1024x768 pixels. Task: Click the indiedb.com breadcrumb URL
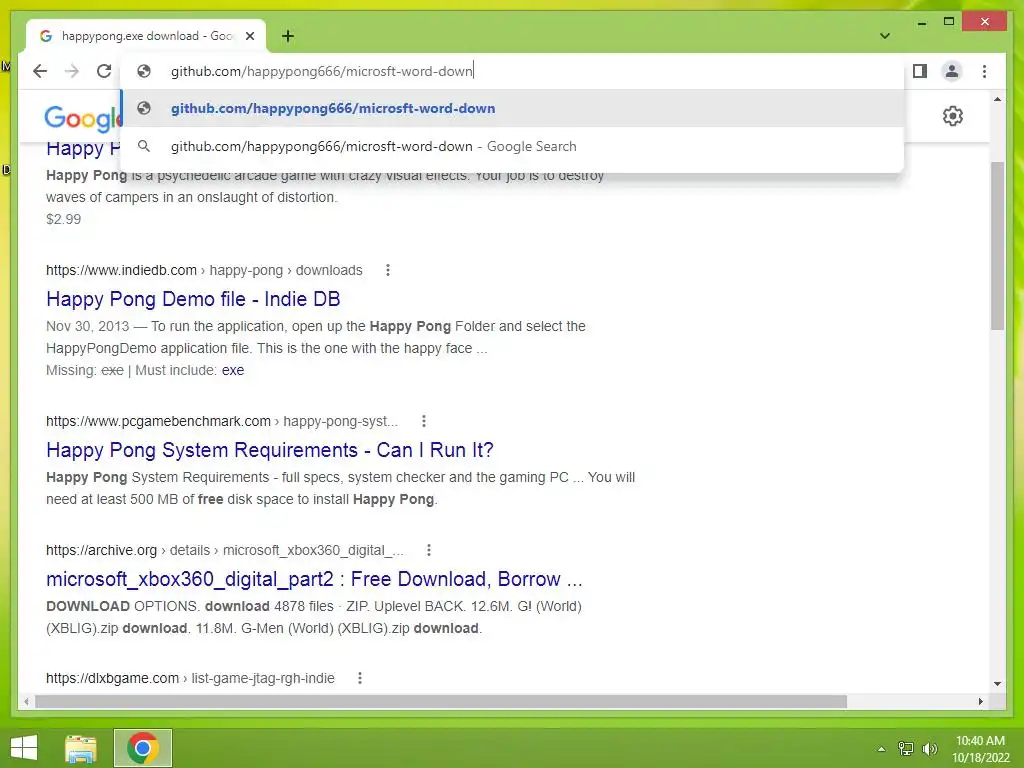[204, 270]
